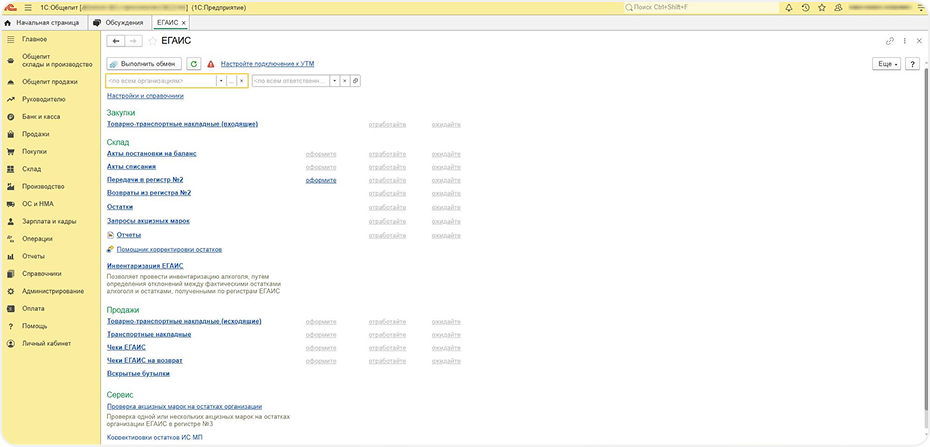Click the ellipsis select button in organization field
This screenshot has height=447, width=930.
(231, 81)
